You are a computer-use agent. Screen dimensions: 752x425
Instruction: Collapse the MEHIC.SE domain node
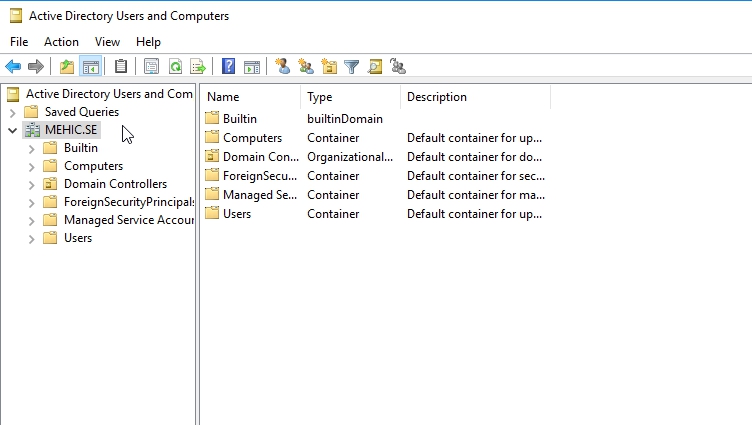(x=13, y=130)
